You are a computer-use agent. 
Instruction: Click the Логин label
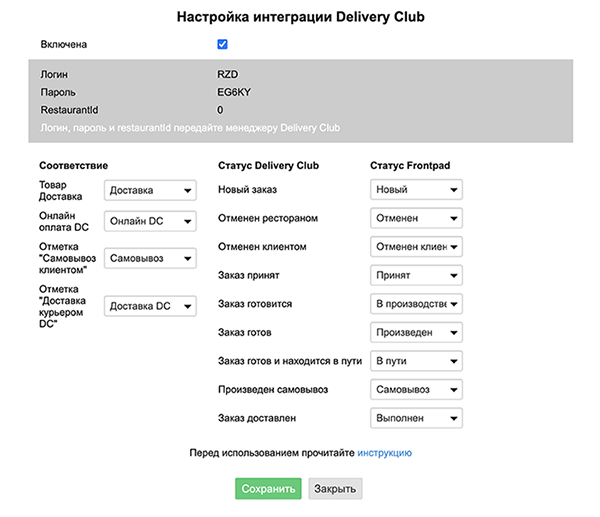(x=54, y=74)
